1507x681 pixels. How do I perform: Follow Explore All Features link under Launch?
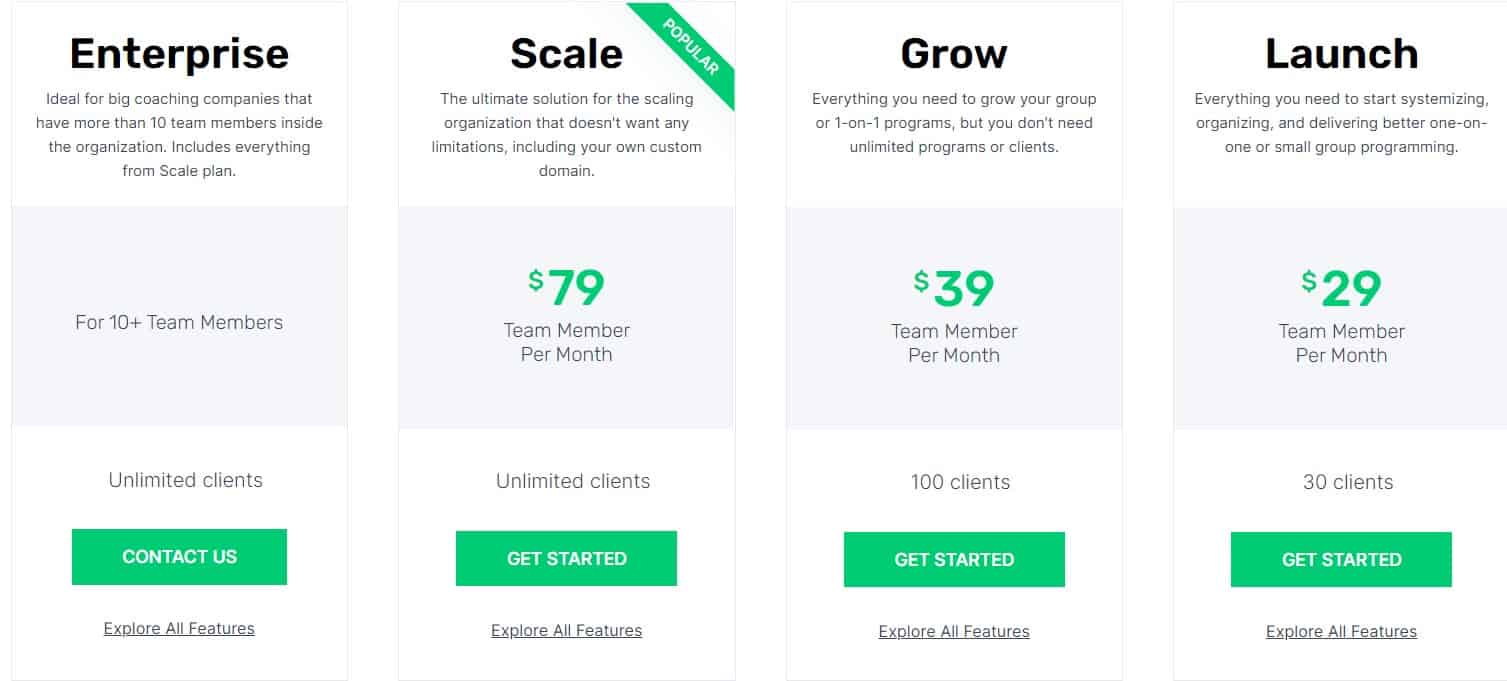(1341, 632)
